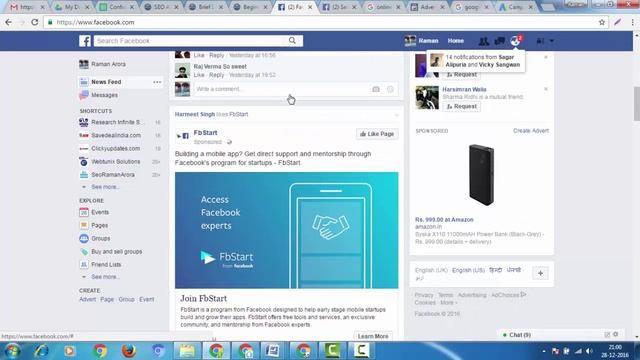
Task: Expand See more under Explore
Action: coord(104,277)
